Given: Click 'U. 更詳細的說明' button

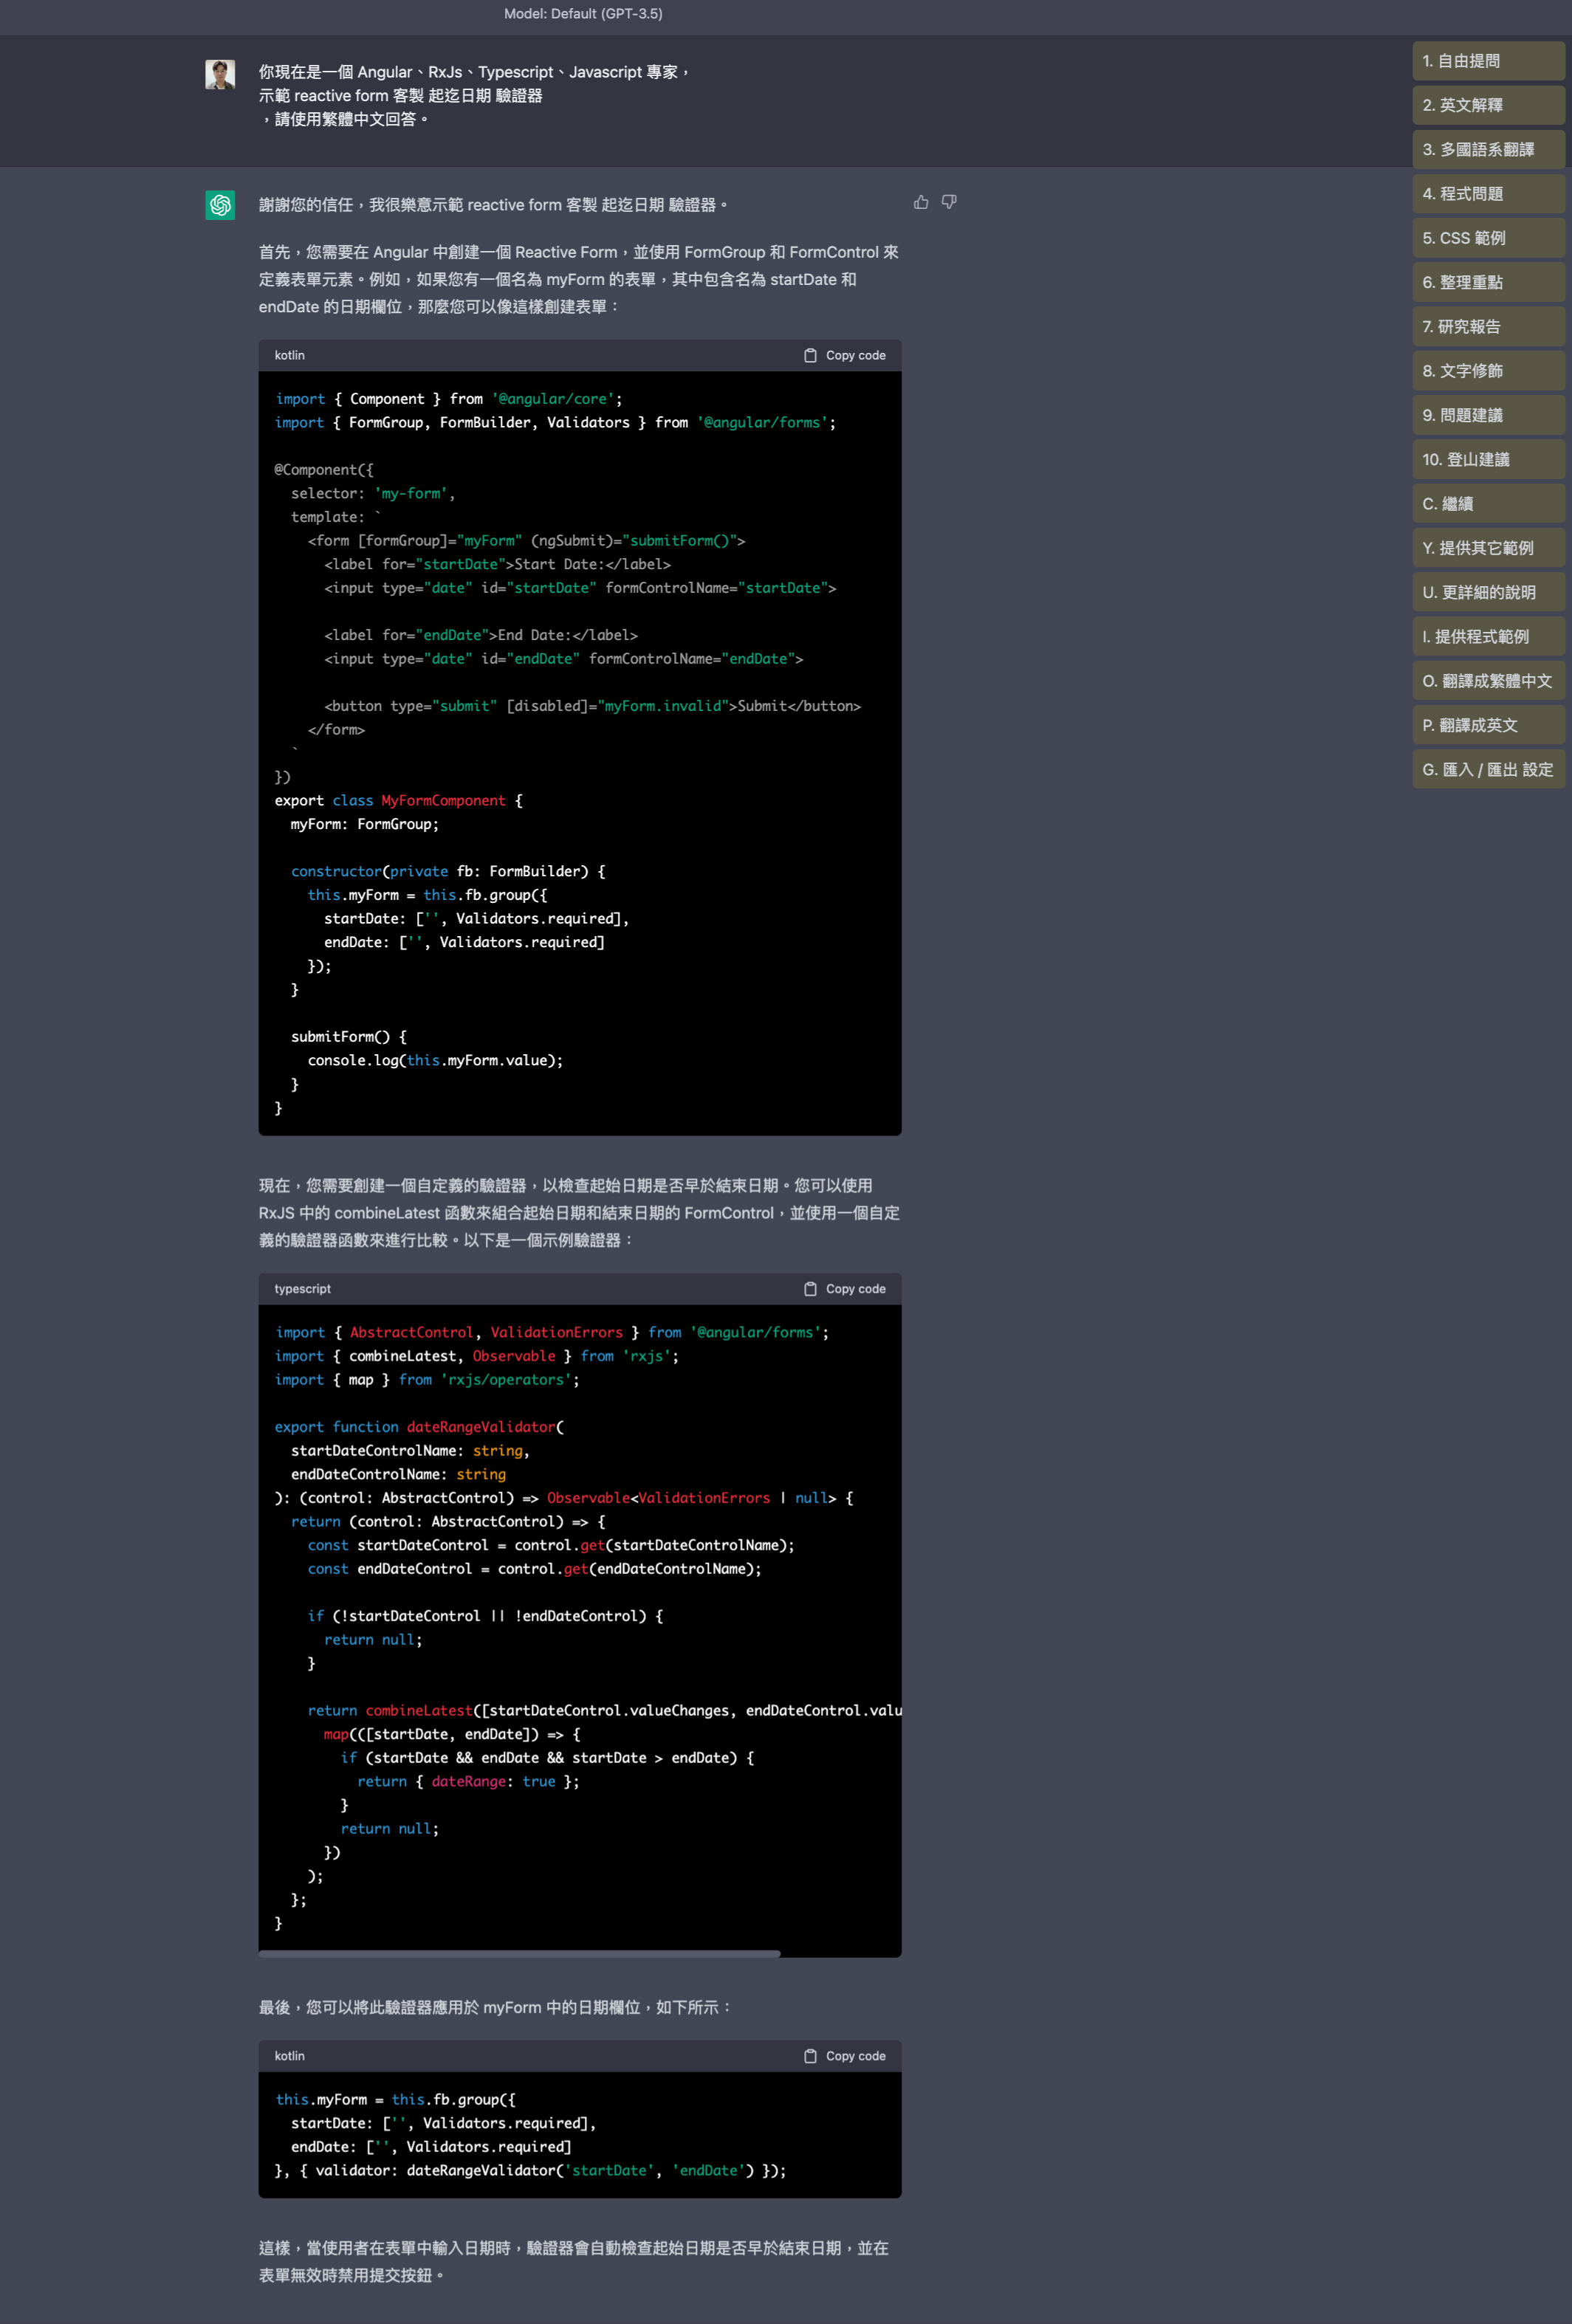Looking at the screenshot, I should [x=1488, y=592].
